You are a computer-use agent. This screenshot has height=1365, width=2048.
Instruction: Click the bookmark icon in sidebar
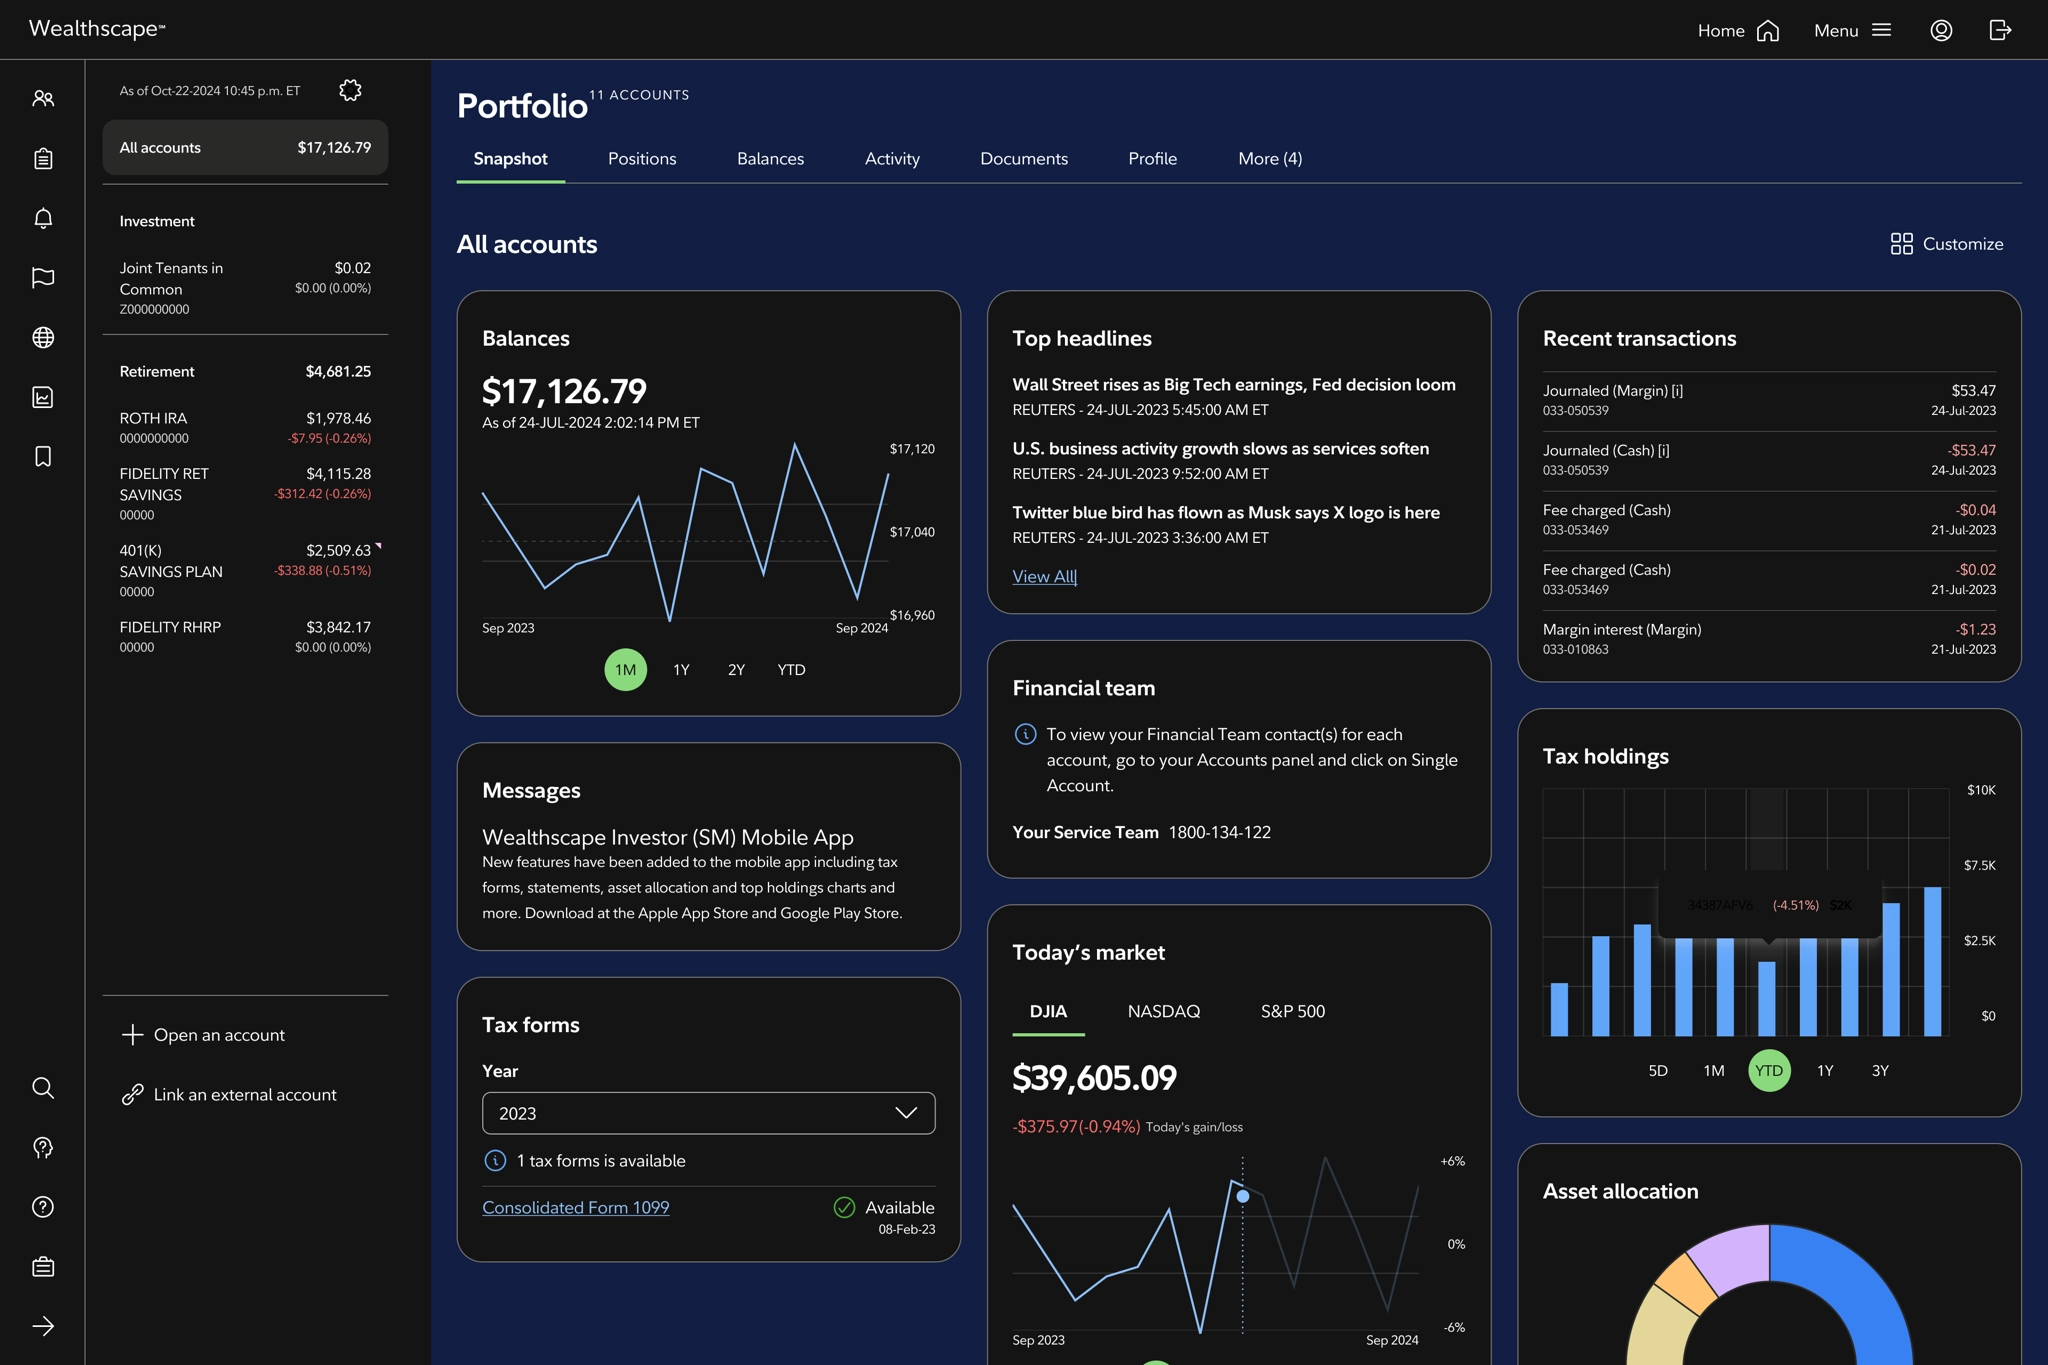click(x=43, y=457)
